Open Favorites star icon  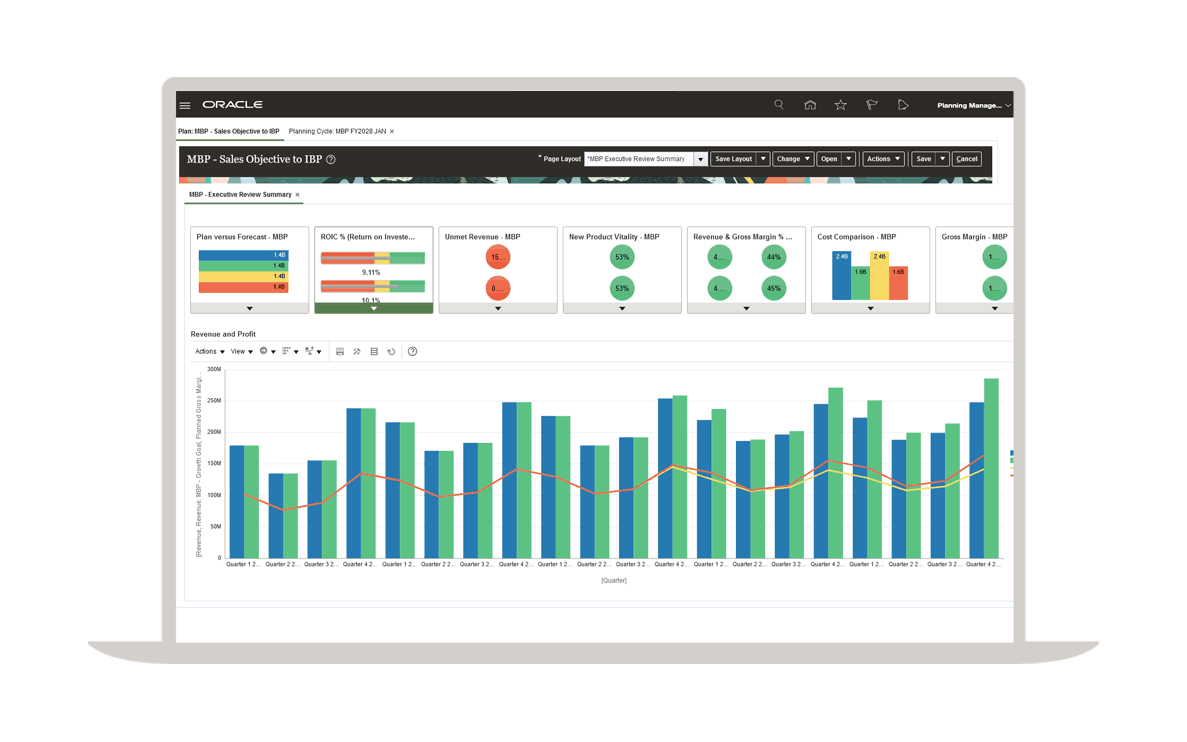[841, 105]
